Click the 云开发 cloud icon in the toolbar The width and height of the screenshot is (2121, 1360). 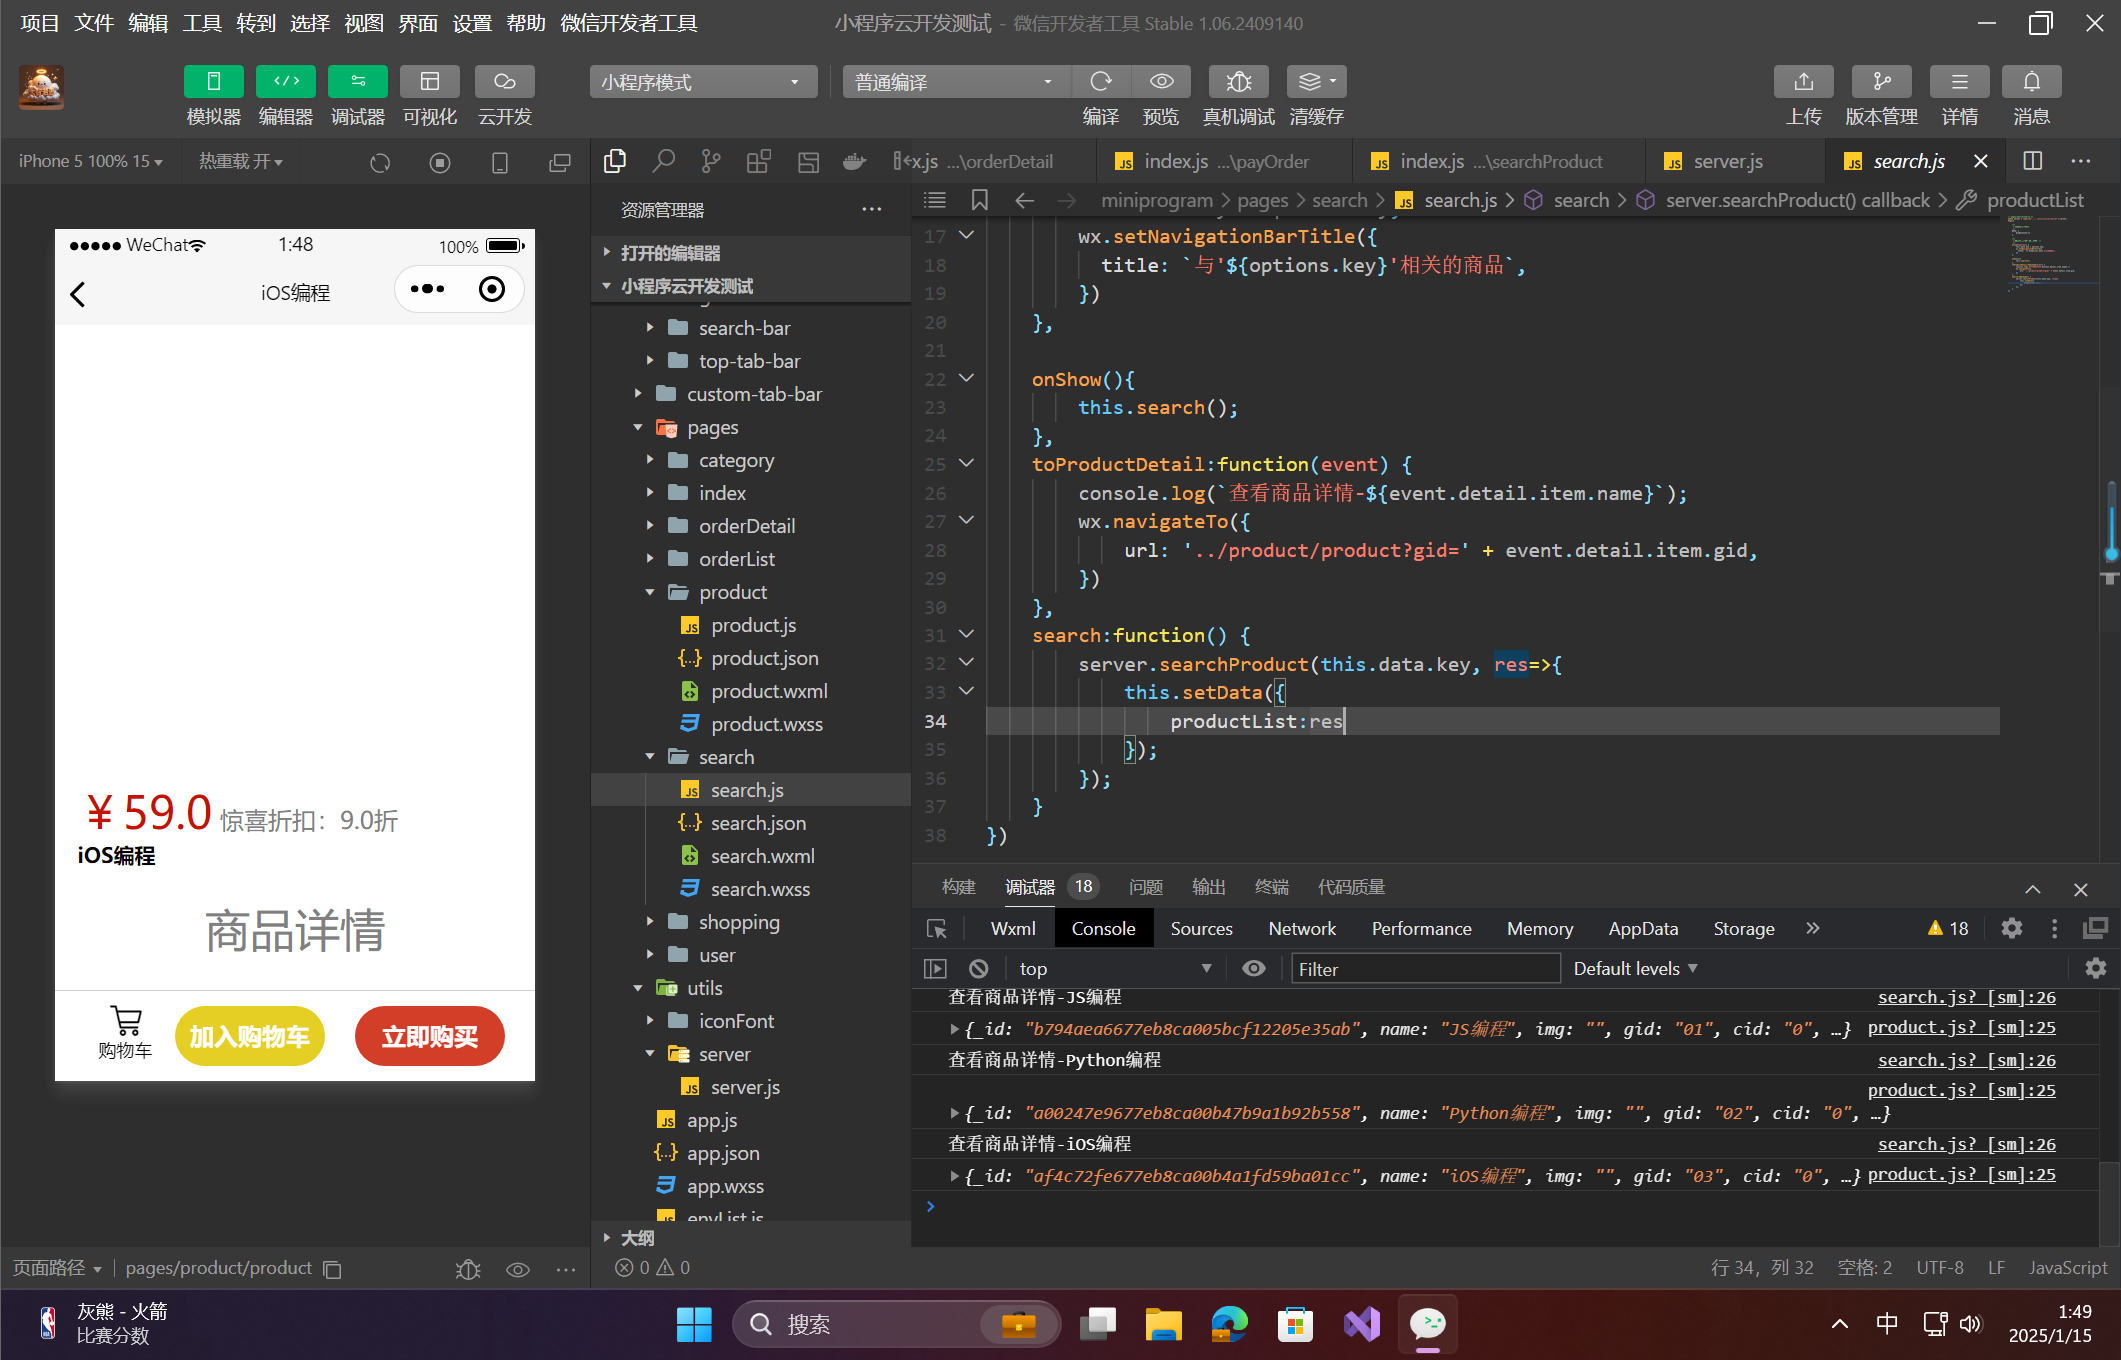click(x=504, y=82)
